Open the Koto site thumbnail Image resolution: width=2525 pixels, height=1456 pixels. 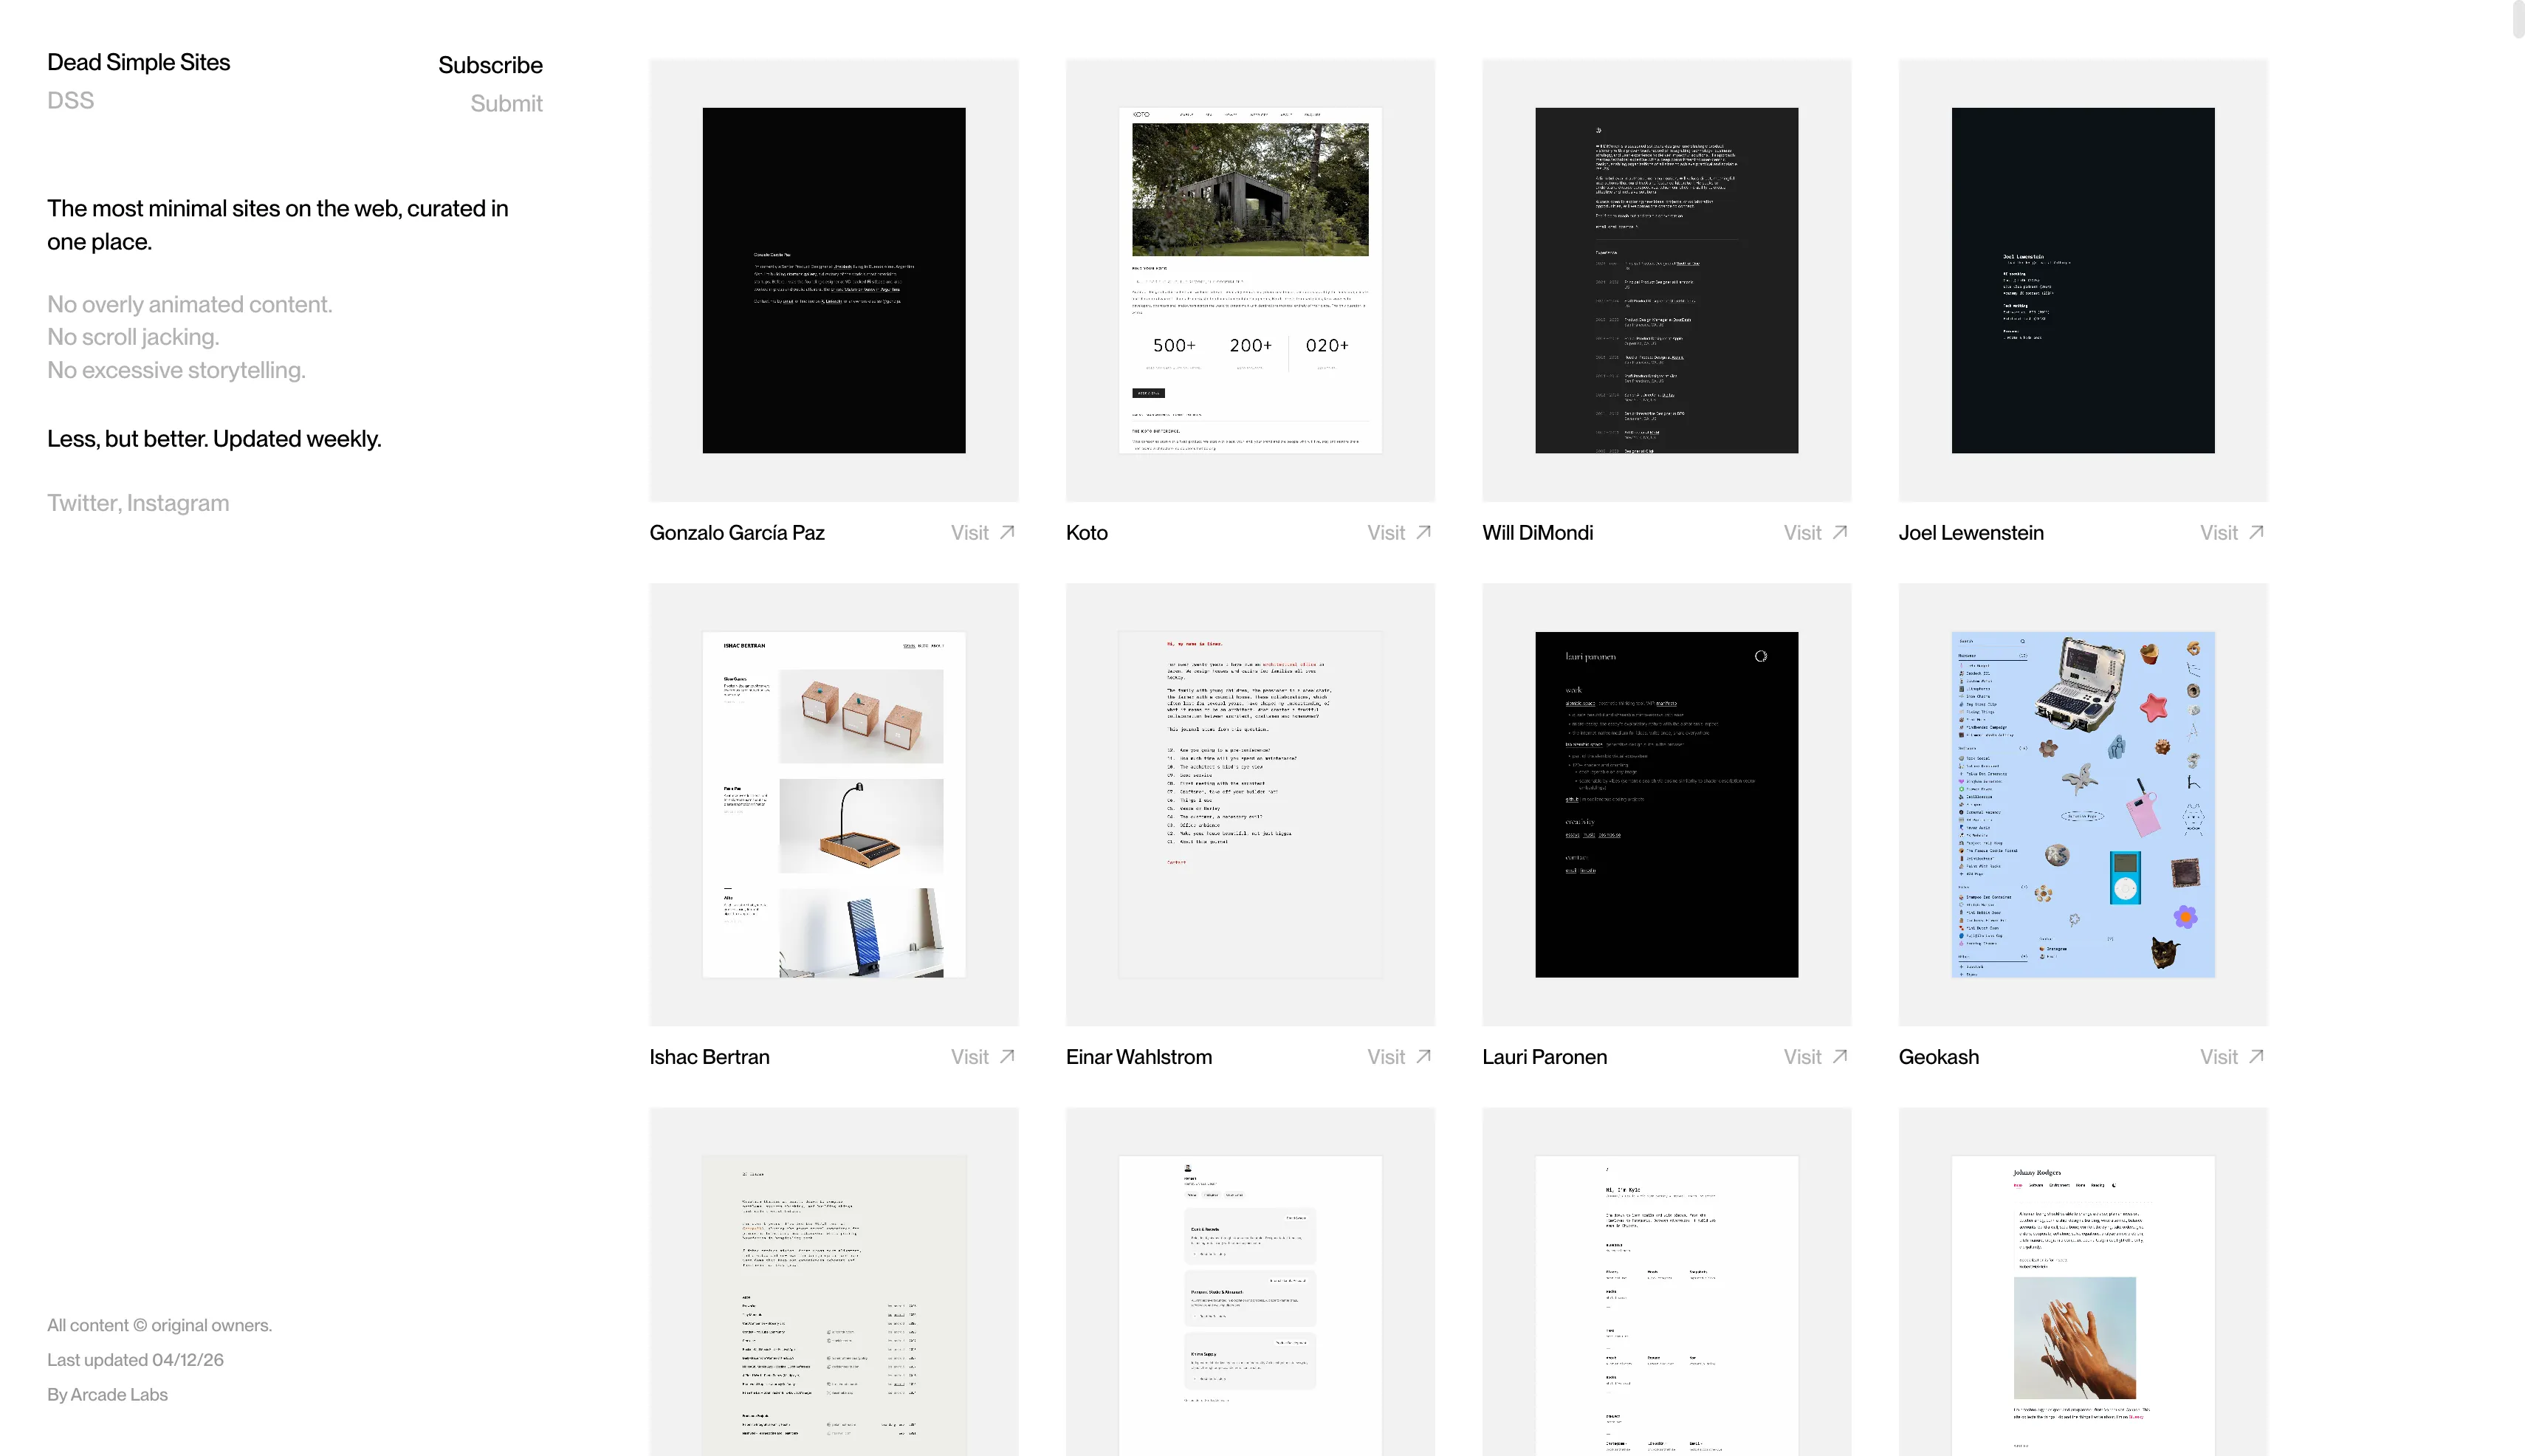(1250, 280)
